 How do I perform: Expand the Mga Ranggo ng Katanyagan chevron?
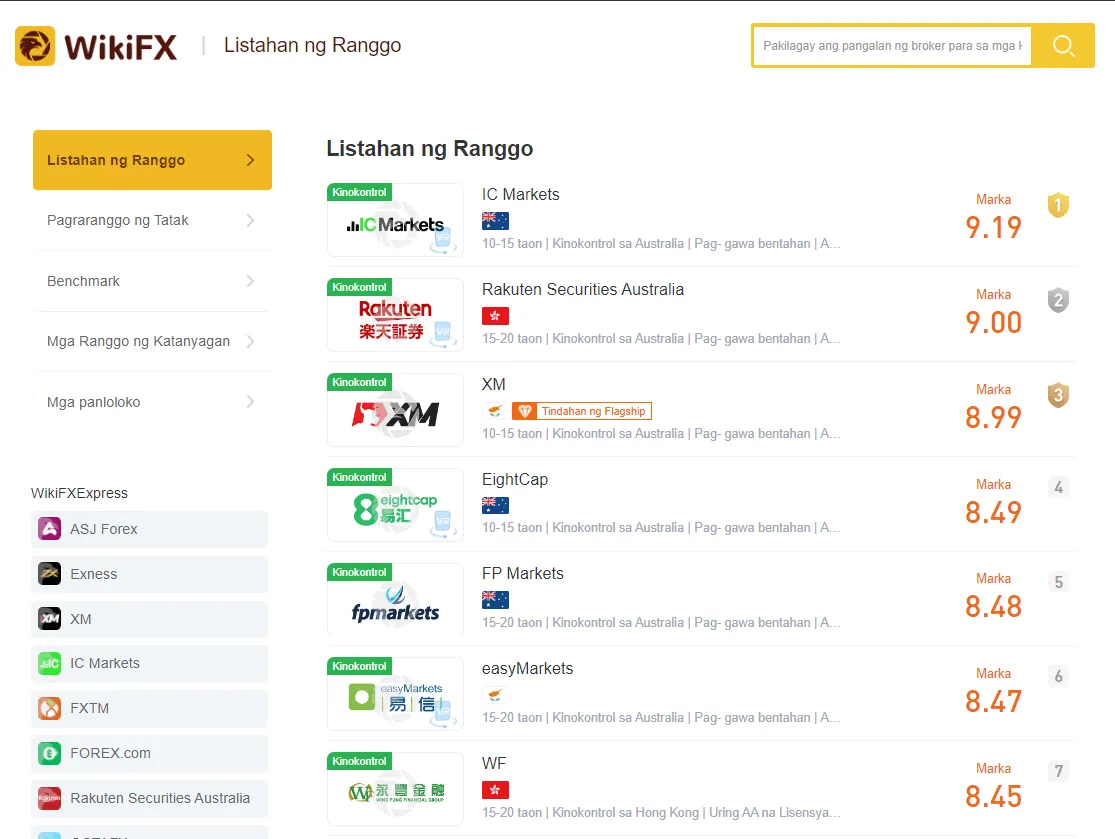250,341
